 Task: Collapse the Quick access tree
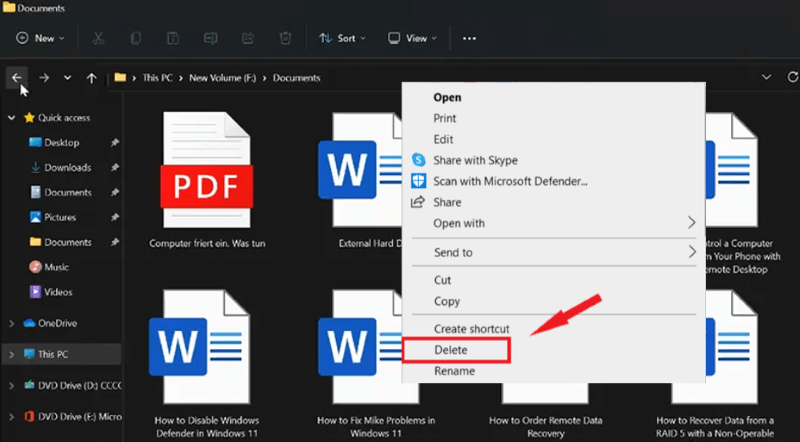[11, 118]
